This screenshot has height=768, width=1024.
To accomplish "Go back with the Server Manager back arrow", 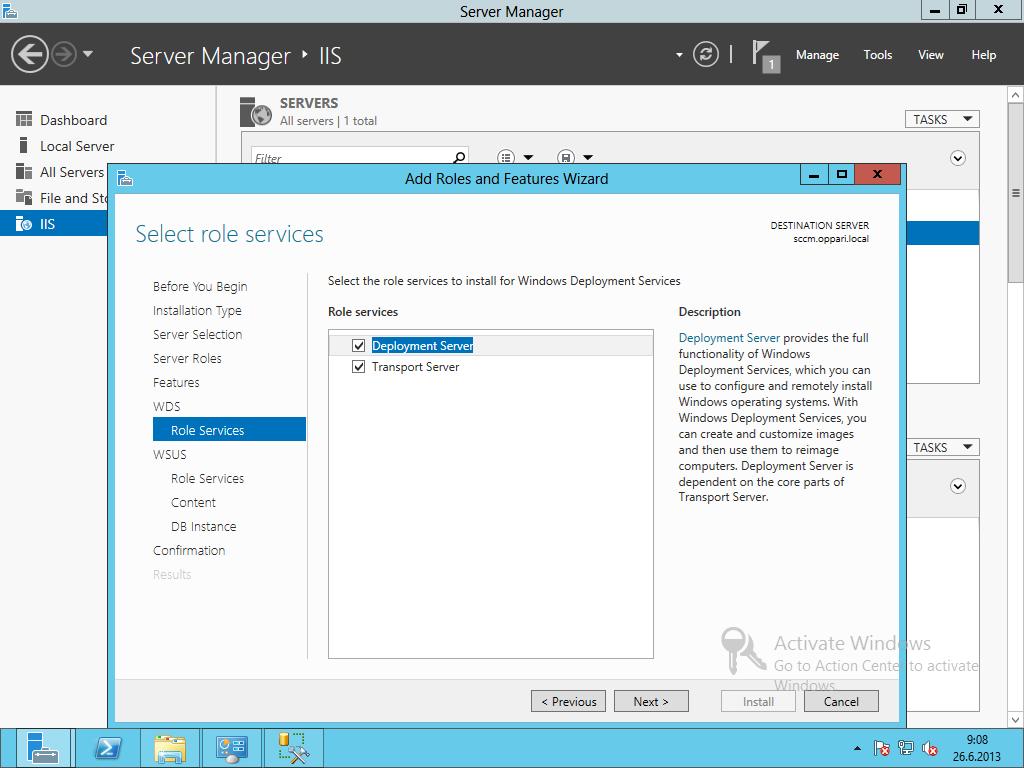I will [29, 54].
